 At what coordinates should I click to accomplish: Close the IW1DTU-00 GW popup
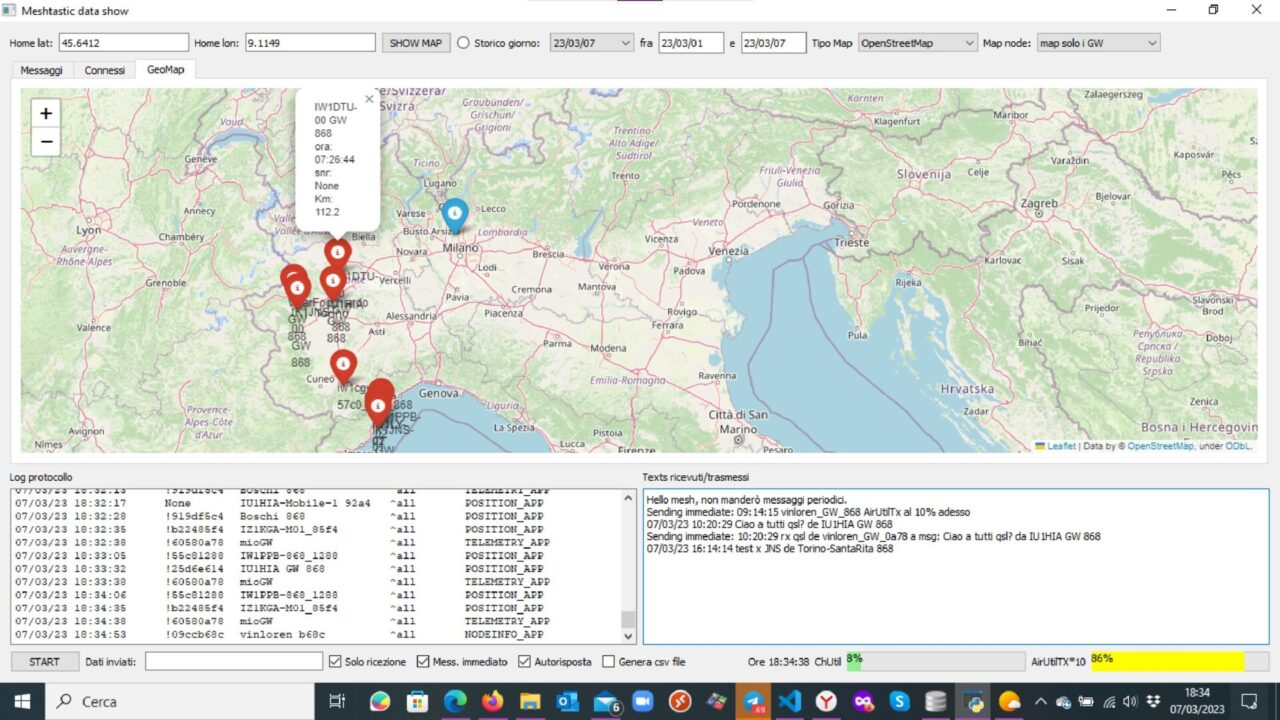click(x=369, y=99)
